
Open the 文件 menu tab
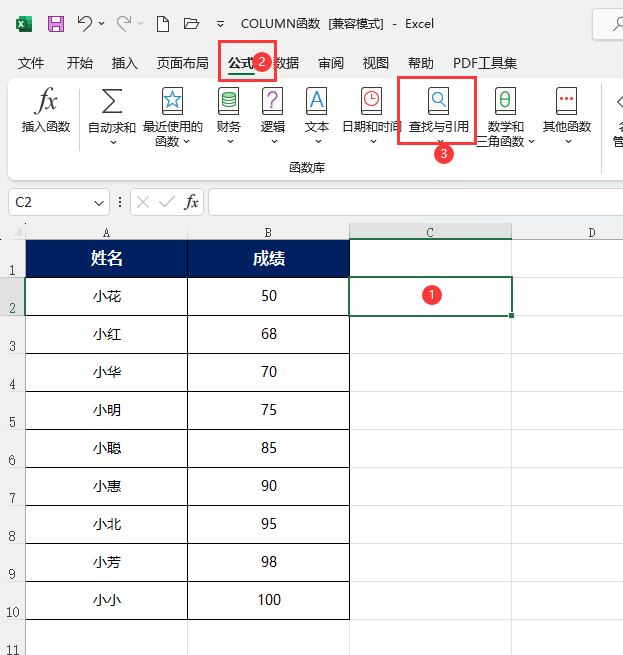31,63
